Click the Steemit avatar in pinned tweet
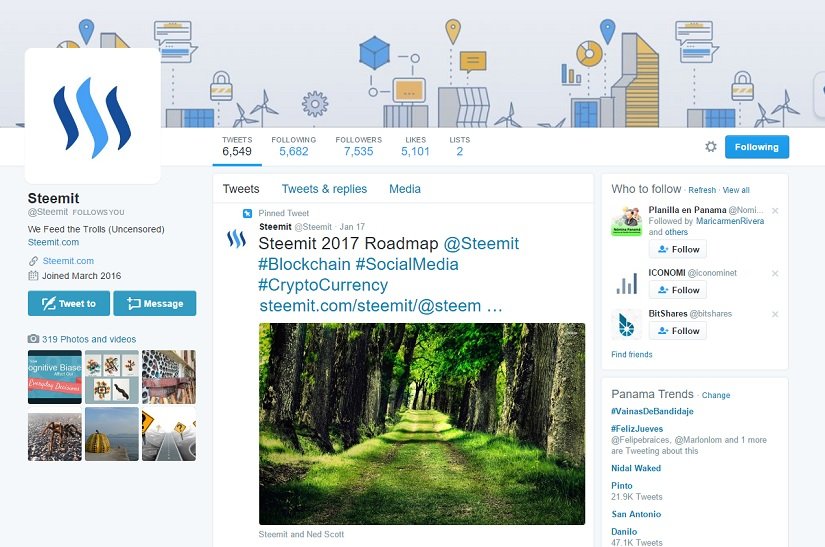825x547 pixels. click(x=236, y=238)
